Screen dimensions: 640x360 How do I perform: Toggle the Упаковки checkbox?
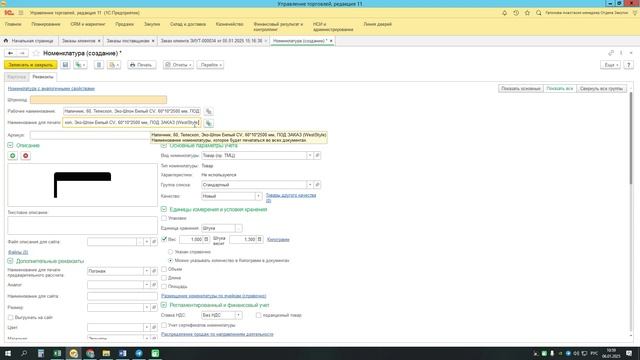click(x=164, y=218)
